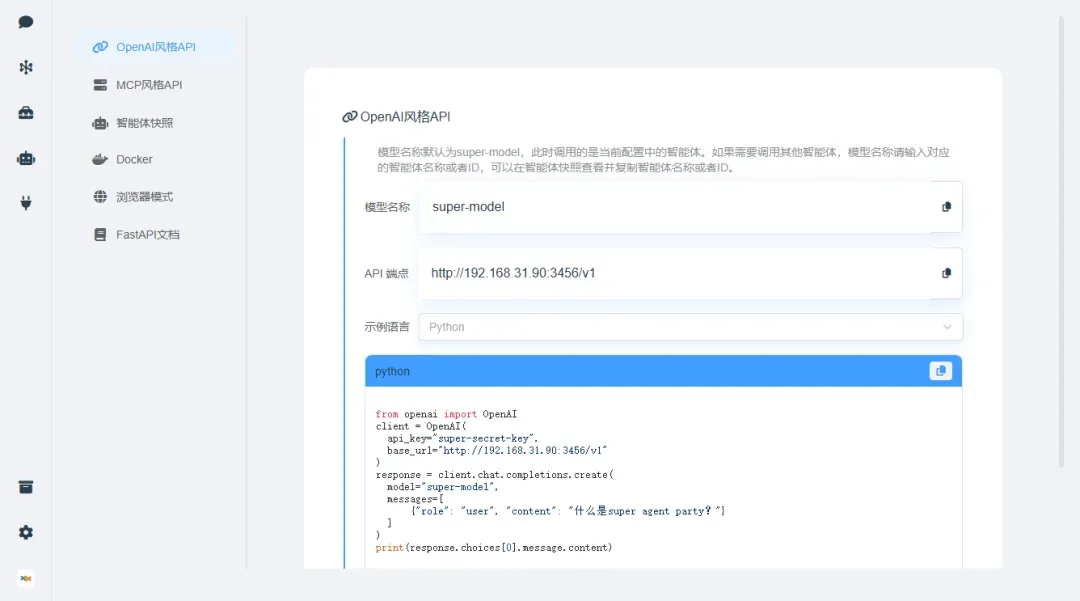Copy the super-model model name
This screenshot has width=1080, height=601.
(946, 207)
